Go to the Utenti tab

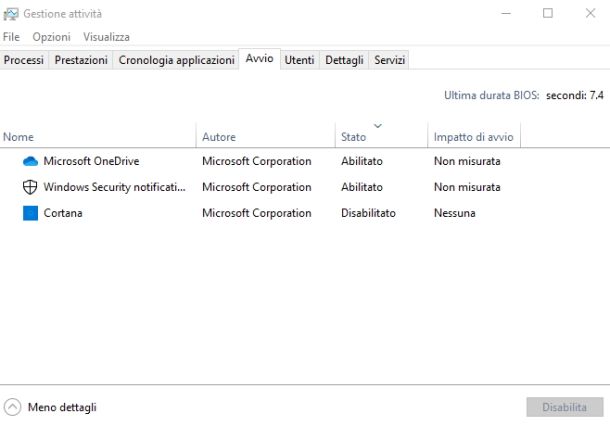pyautogui.click(x=299, y=60)
